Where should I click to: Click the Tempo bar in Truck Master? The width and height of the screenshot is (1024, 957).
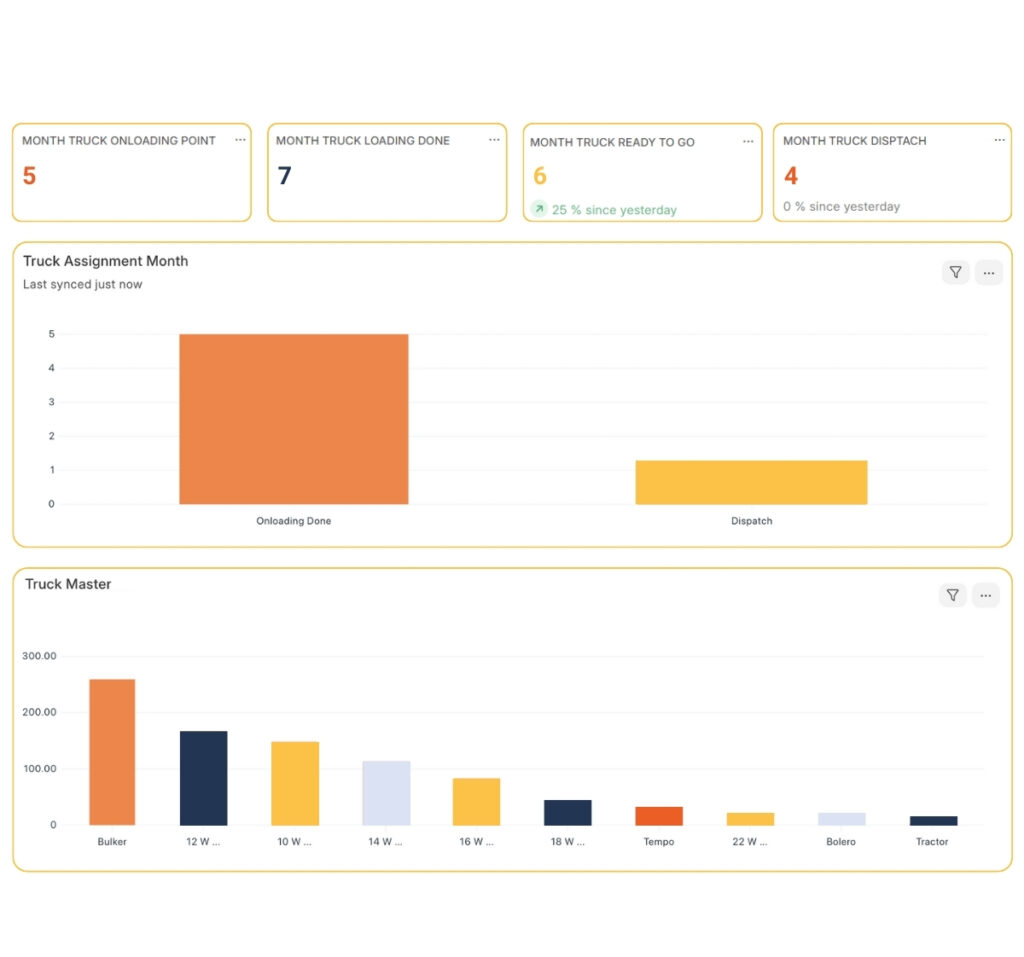click(x=658, y=814)
